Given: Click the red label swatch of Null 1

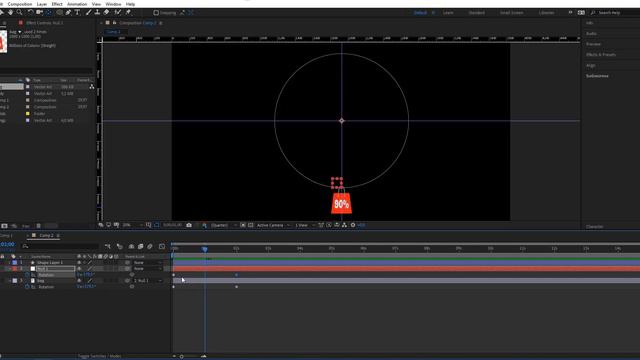Looking at the screenshot, I should point(15,269).
